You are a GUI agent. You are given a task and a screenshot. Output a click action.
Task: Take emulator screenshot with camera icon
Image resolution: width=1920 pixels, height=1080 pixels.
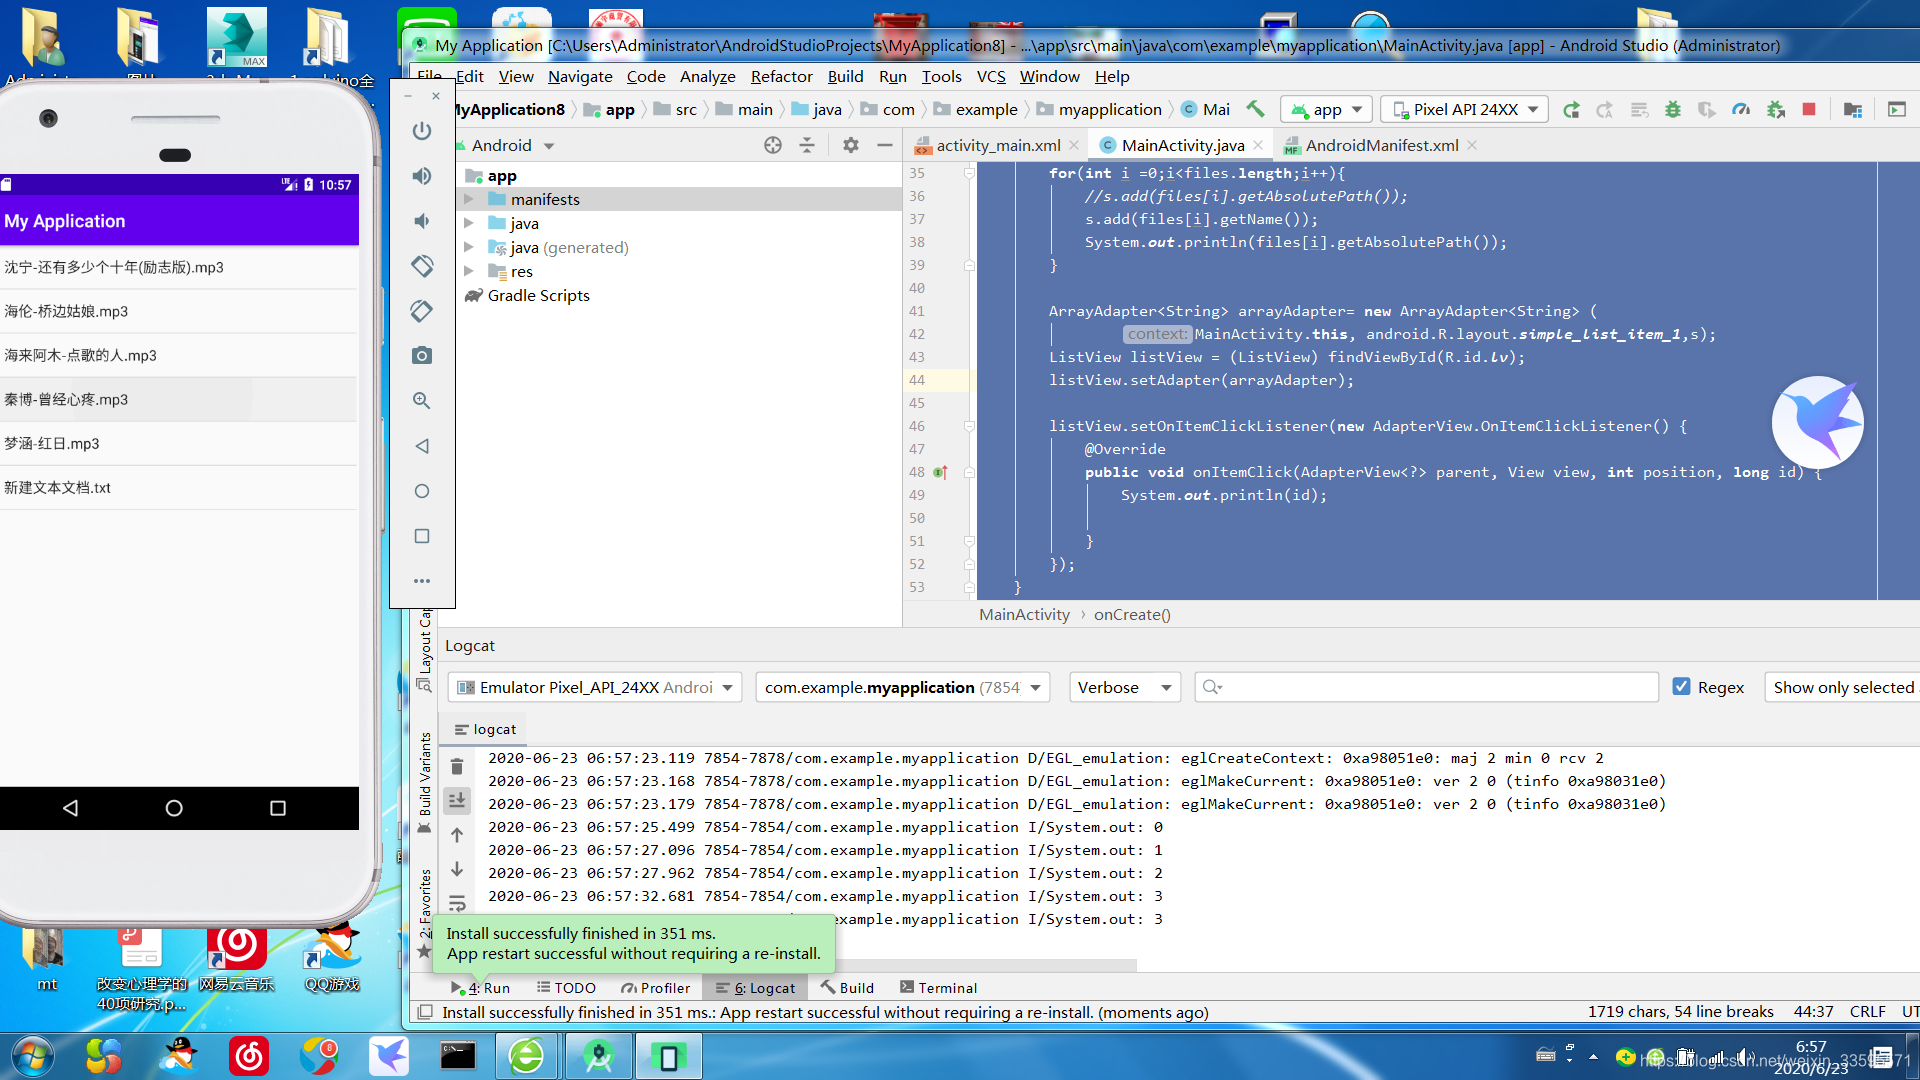point(422,356)
